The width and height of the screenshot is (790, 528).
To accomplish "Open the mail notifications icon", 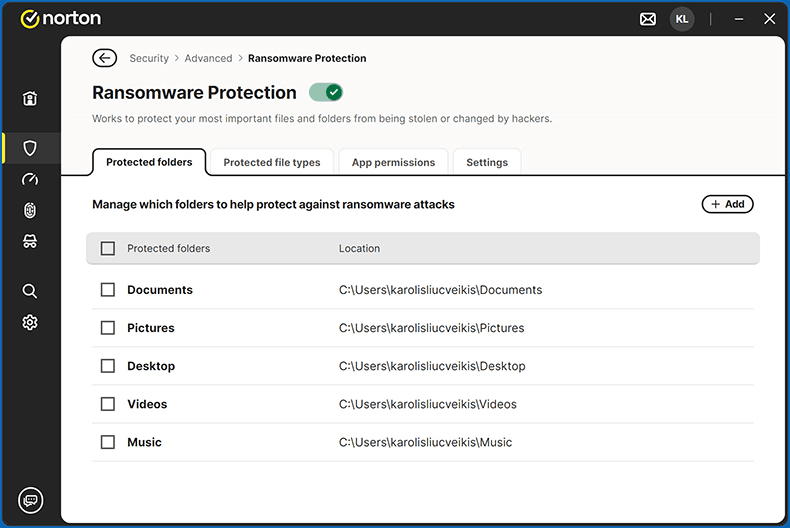I will pos(648,19).
